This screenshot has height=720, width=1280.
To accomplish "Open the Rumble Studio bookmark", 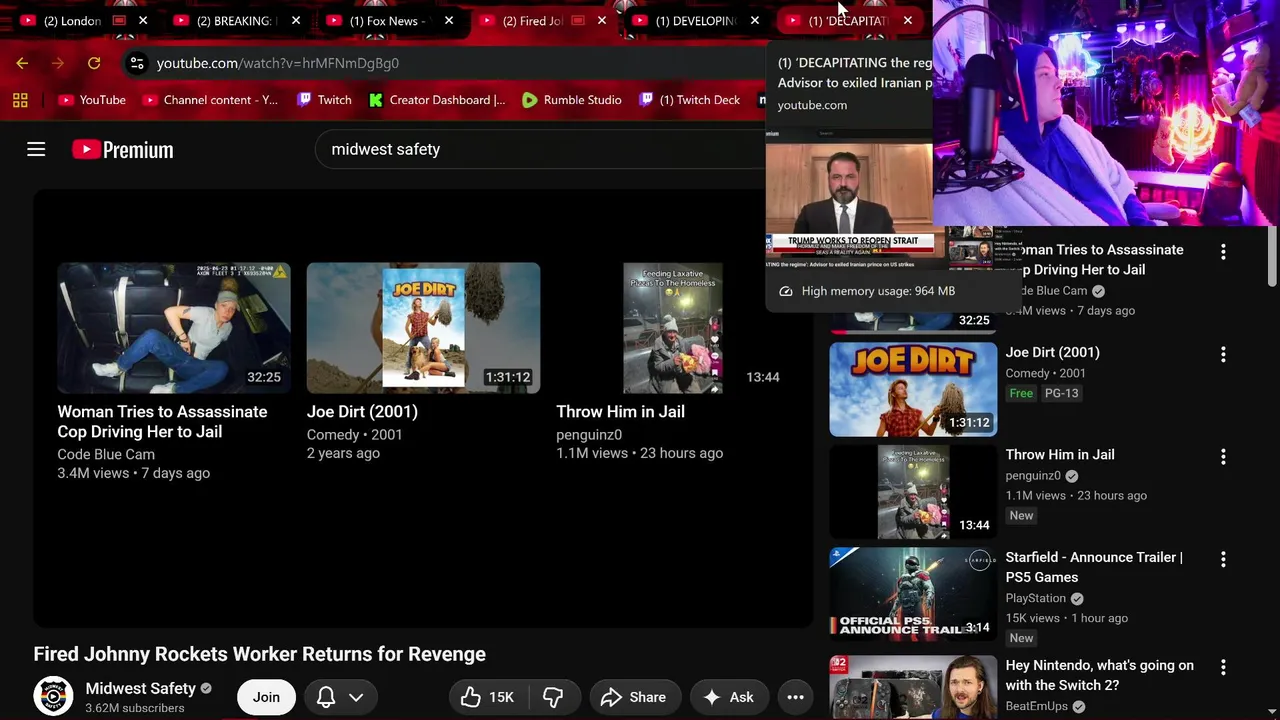I will coord(572,100).
